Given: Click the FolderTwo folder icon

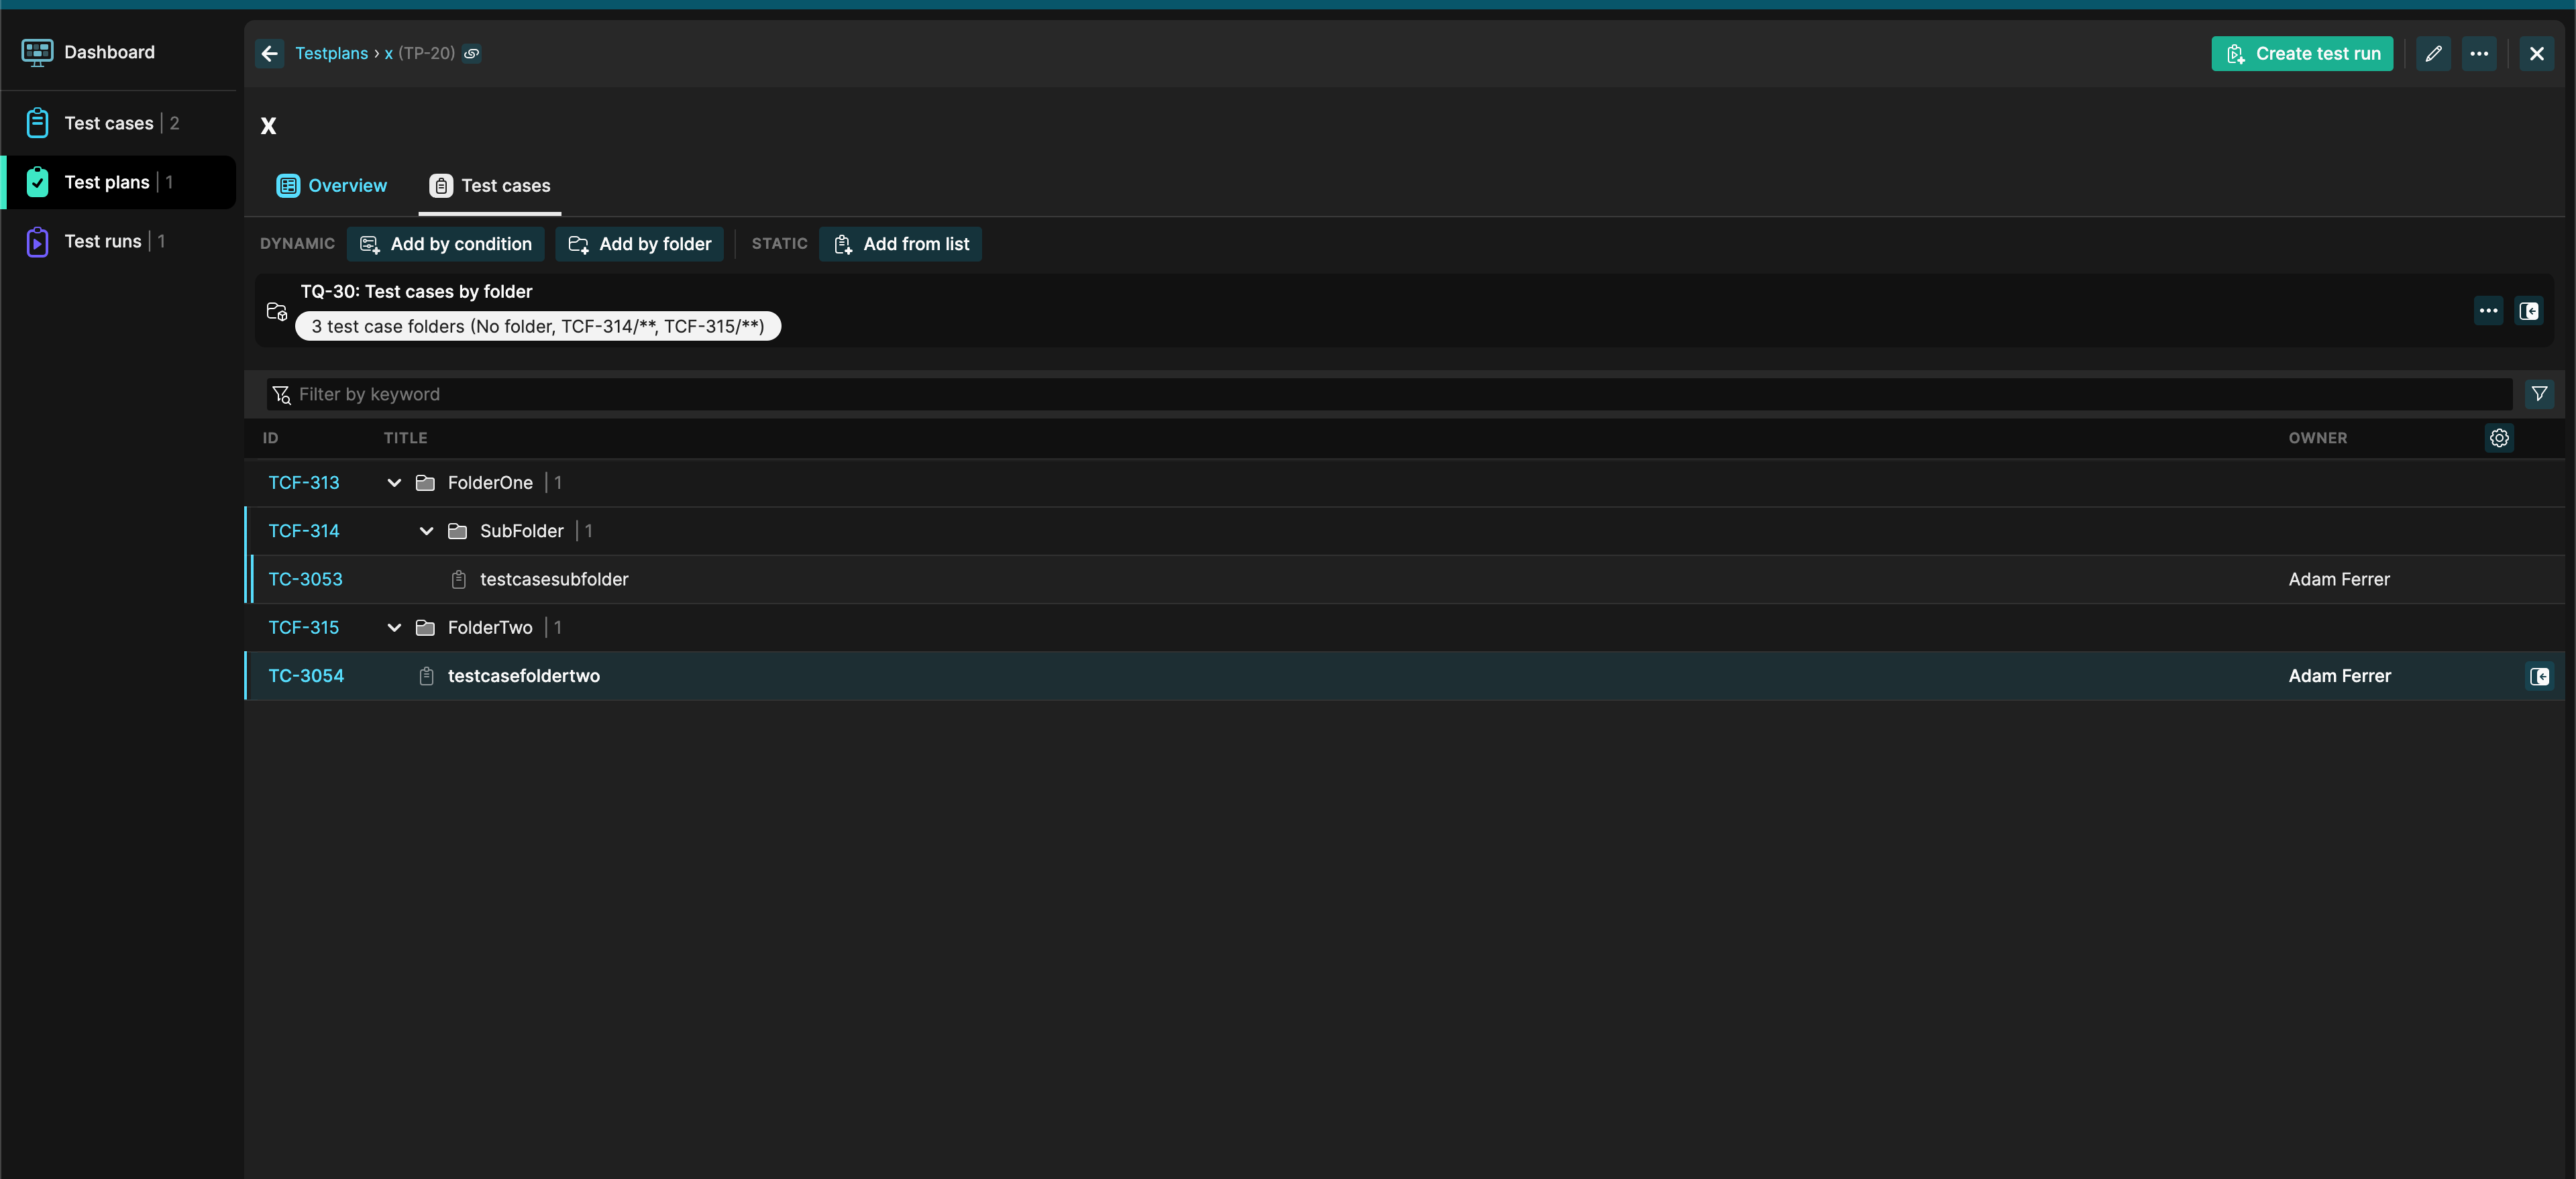Looking at the screenshot, I should click(425, 628).
